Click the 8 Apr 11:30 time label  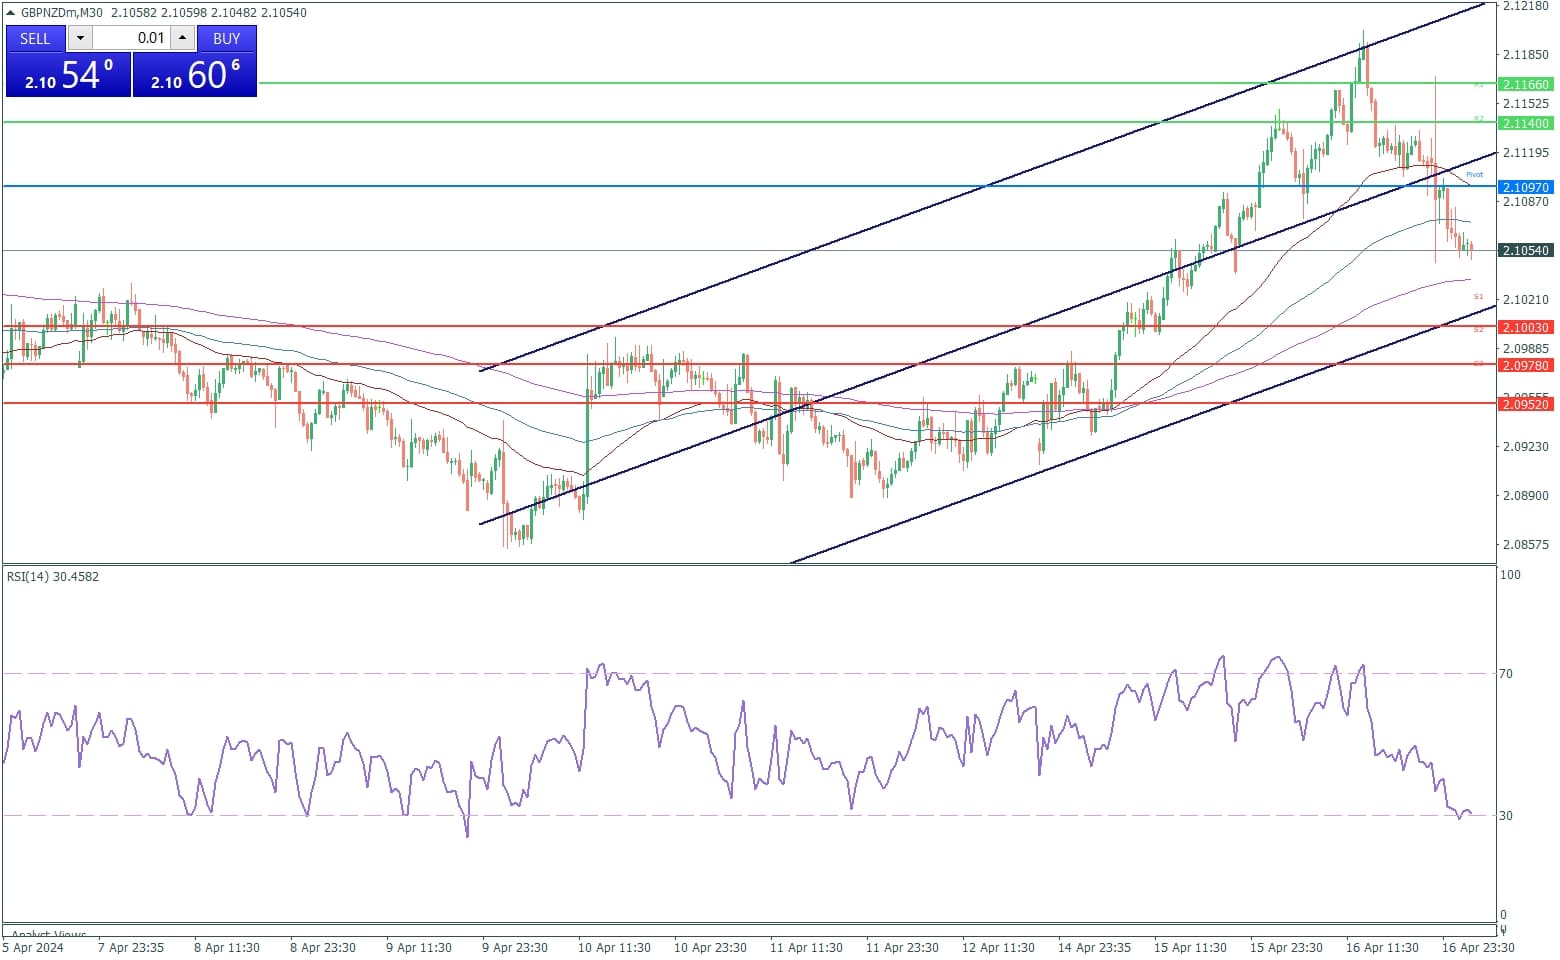coord(227,948)
